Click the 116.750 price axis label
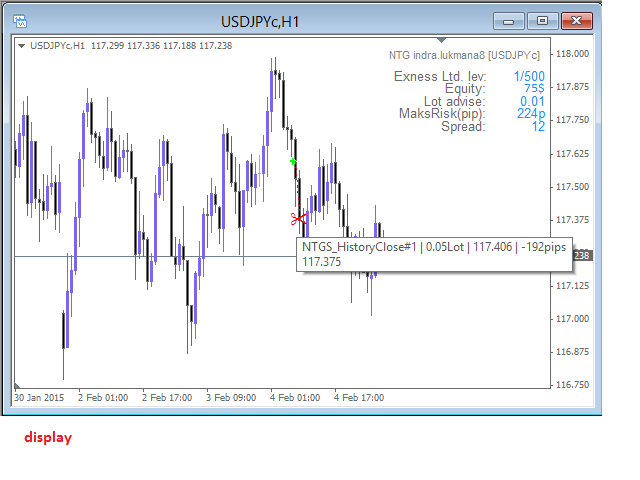This screenshot has width=640, height=480. [572, 385]
